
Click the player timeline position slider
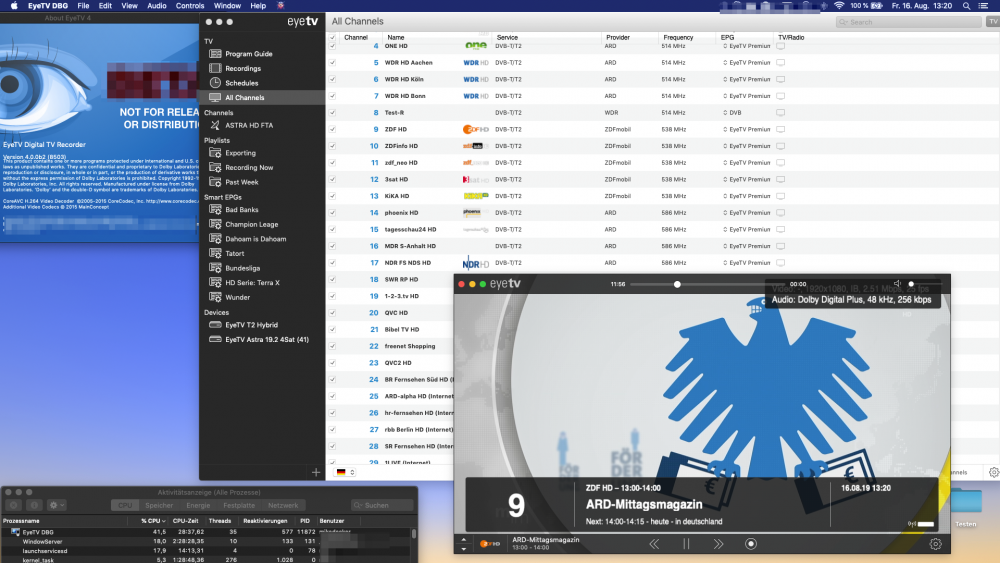677,284
